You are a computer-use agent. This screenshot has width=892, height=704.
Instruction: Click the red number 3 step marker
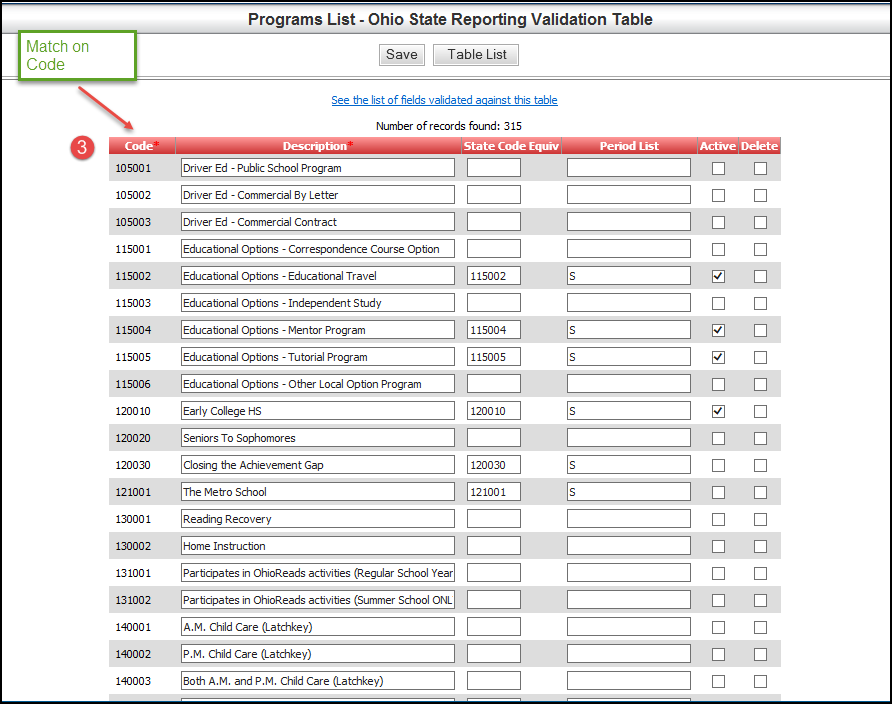point(84,147)
